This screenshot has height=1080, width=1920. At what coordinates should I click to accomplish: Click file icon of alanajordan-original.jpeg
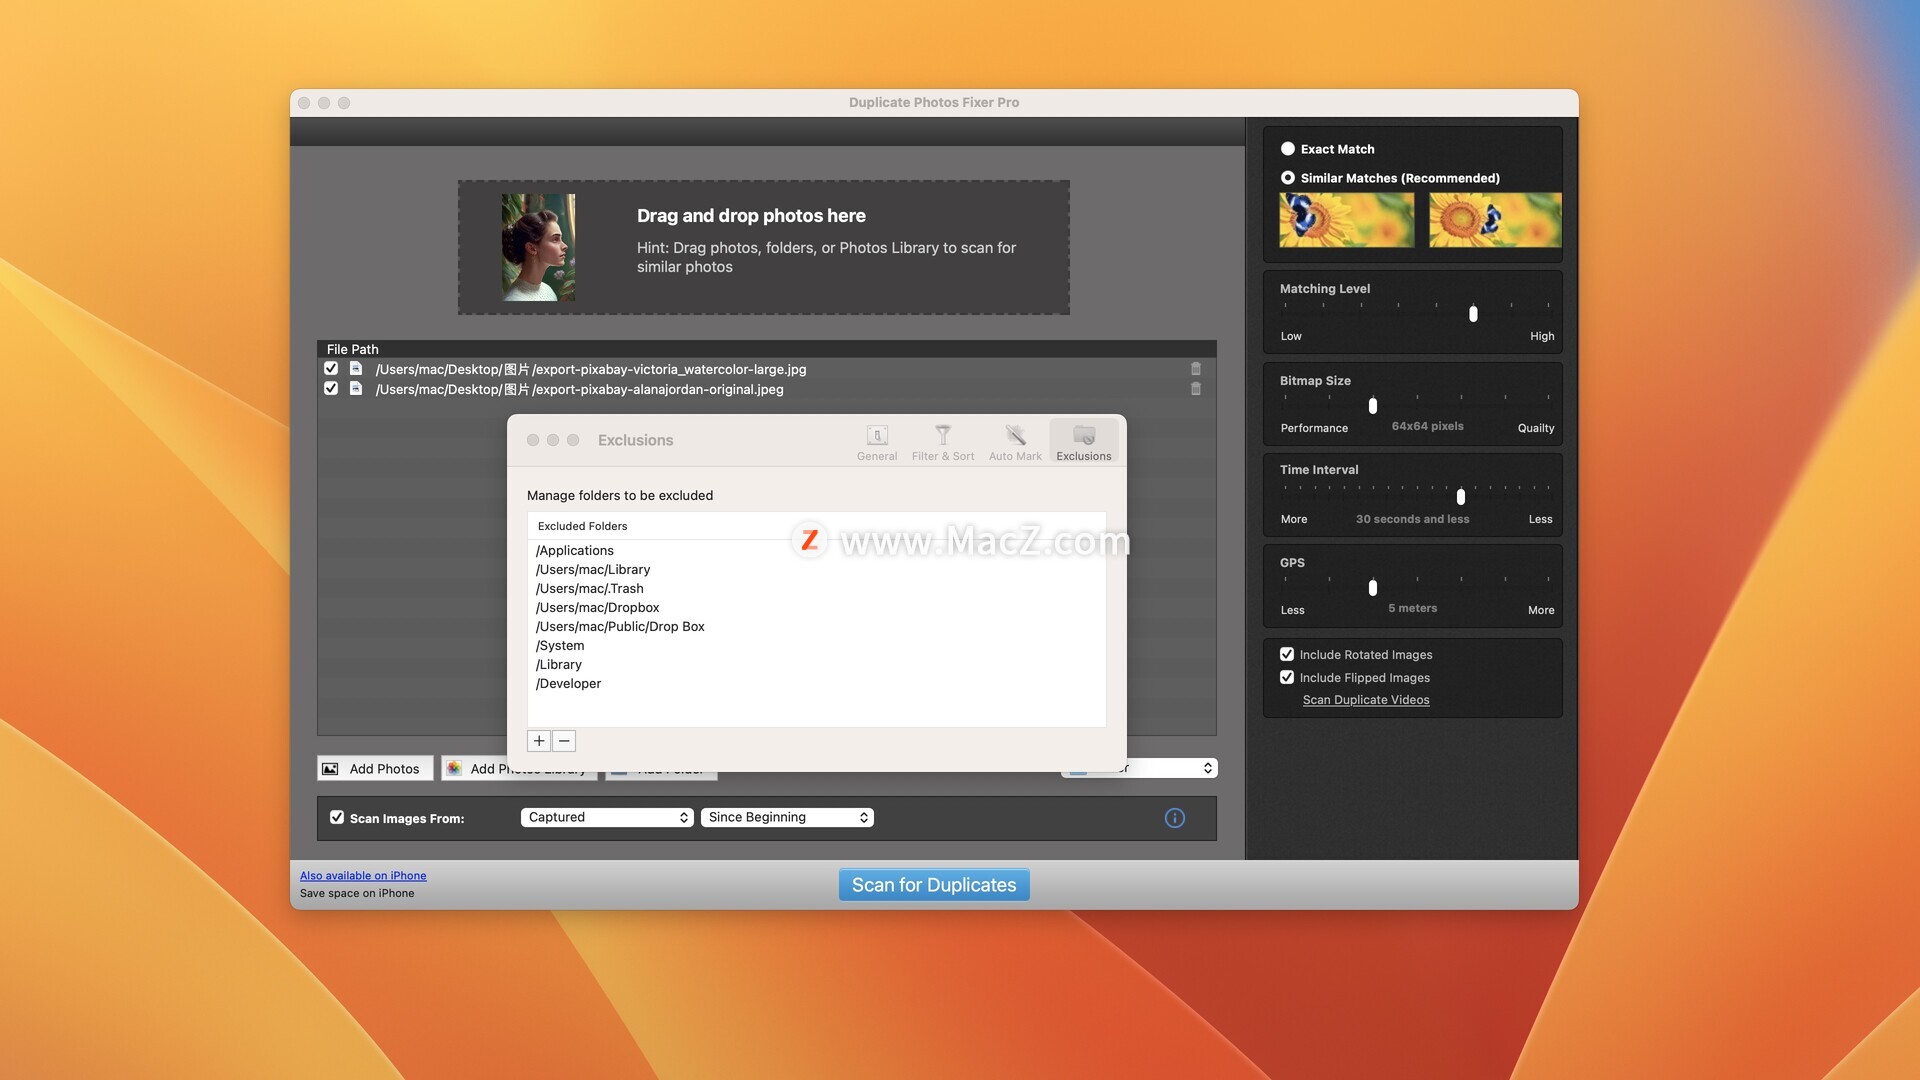tap(355, 389)
